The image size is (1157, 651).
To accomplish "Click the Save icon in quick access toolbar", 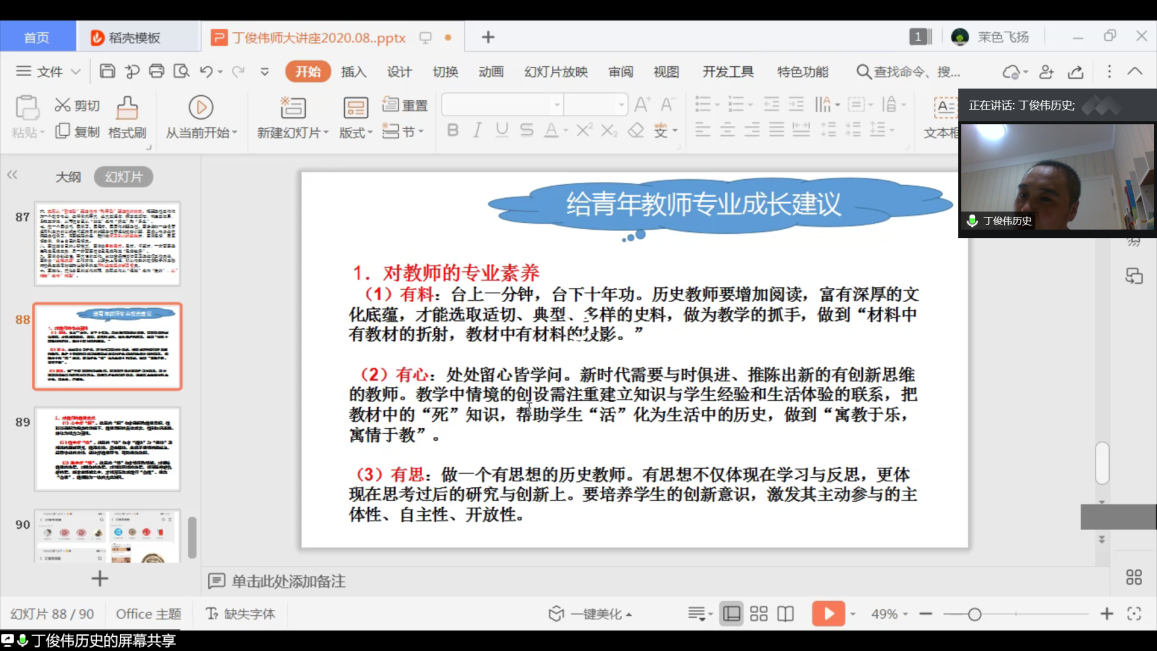I will click(108, 72).
